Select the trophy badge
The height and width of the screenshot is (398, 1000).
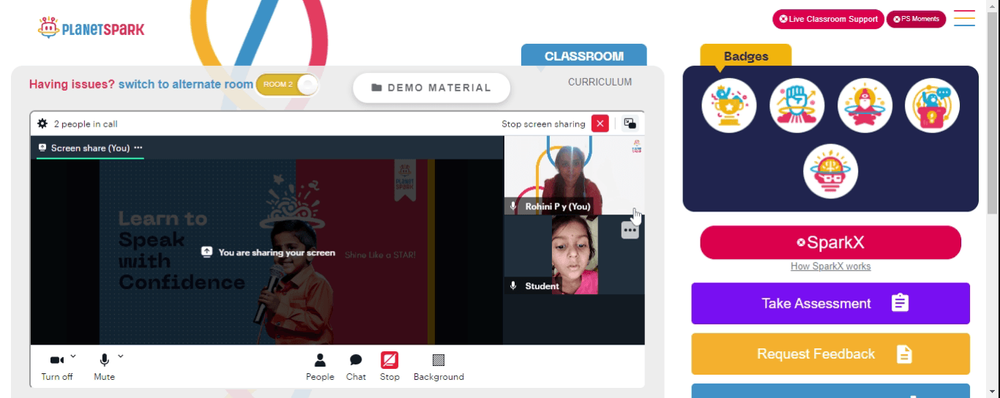(729, 106)
